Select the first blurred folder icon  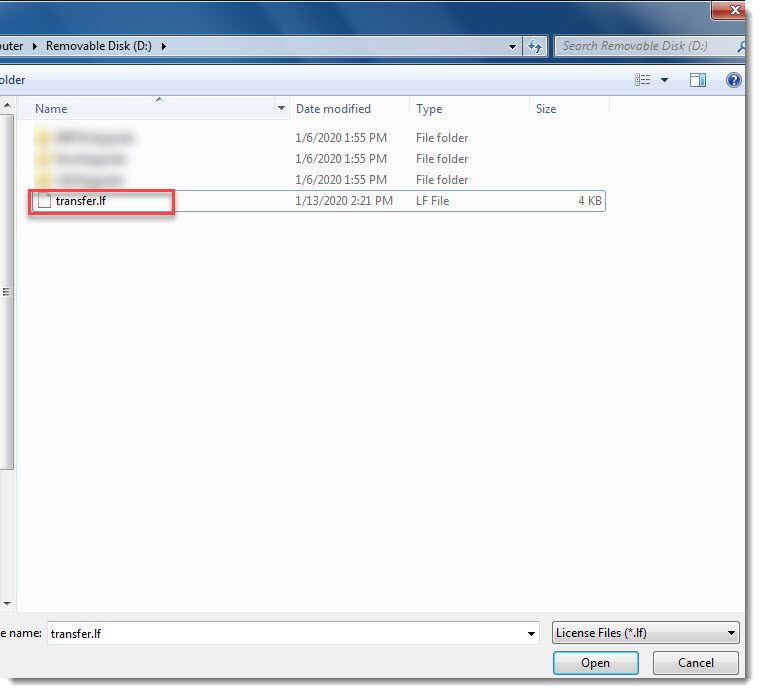pyautogui.click(x=43, y=138)
